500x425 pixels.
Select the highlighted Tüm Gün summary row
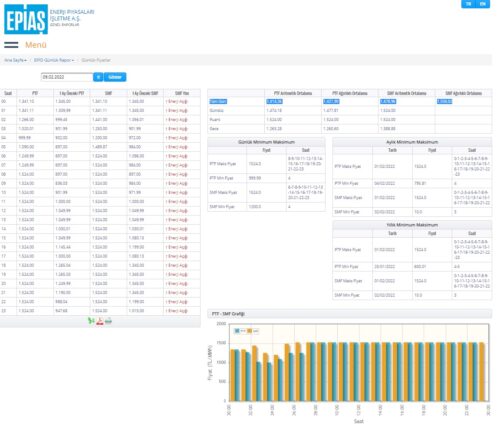[350, 101]
